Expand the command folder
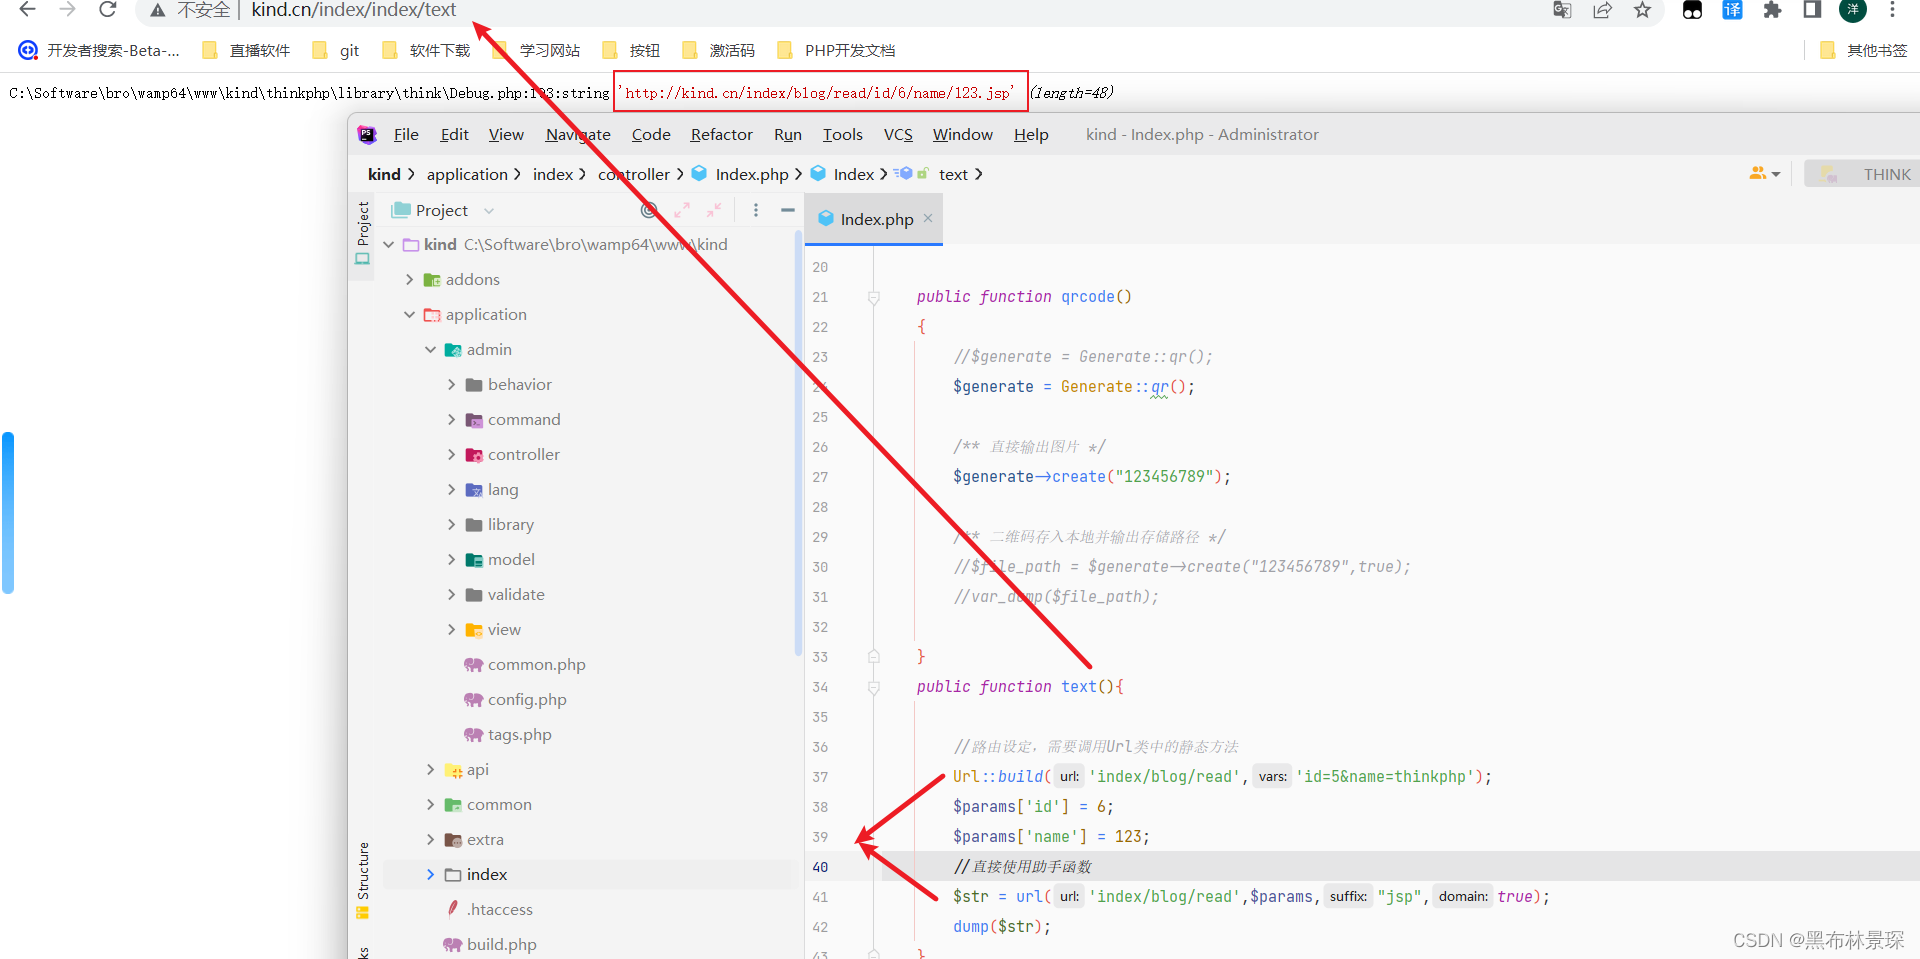1920x959 pixels. point(451,420)
